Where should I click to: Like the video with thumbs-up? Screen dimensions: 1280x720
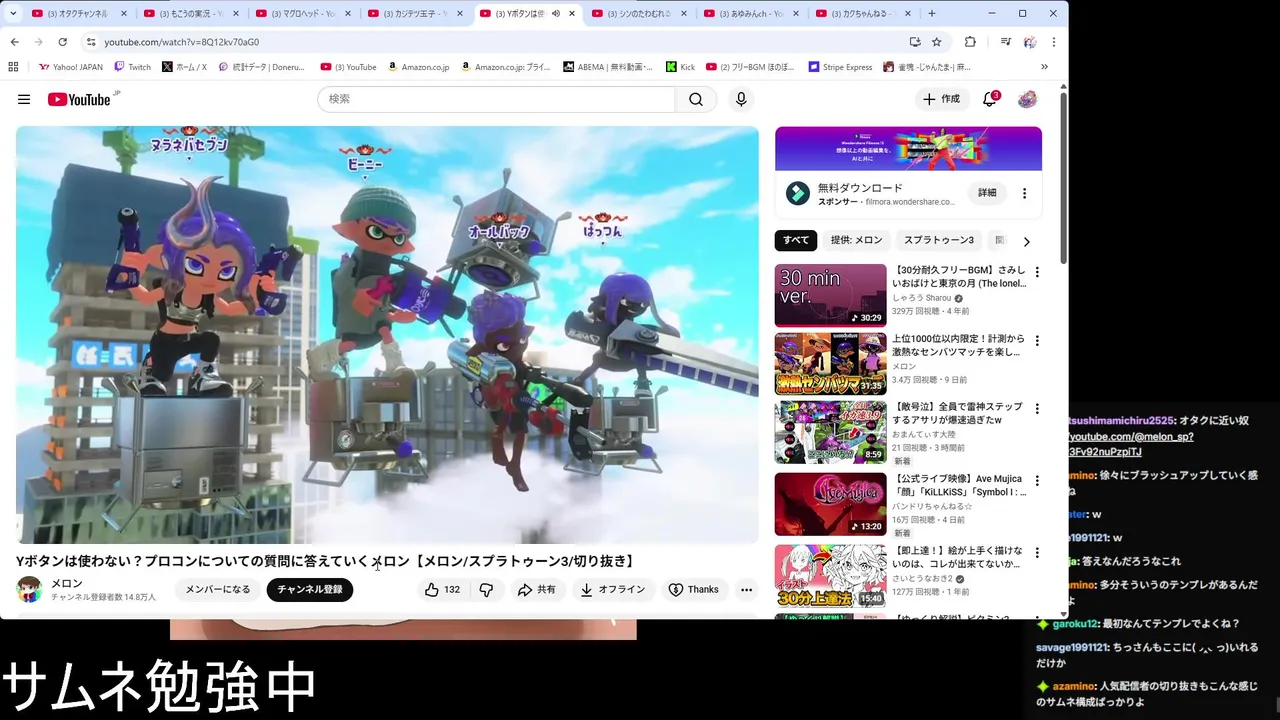click(442, 590)
